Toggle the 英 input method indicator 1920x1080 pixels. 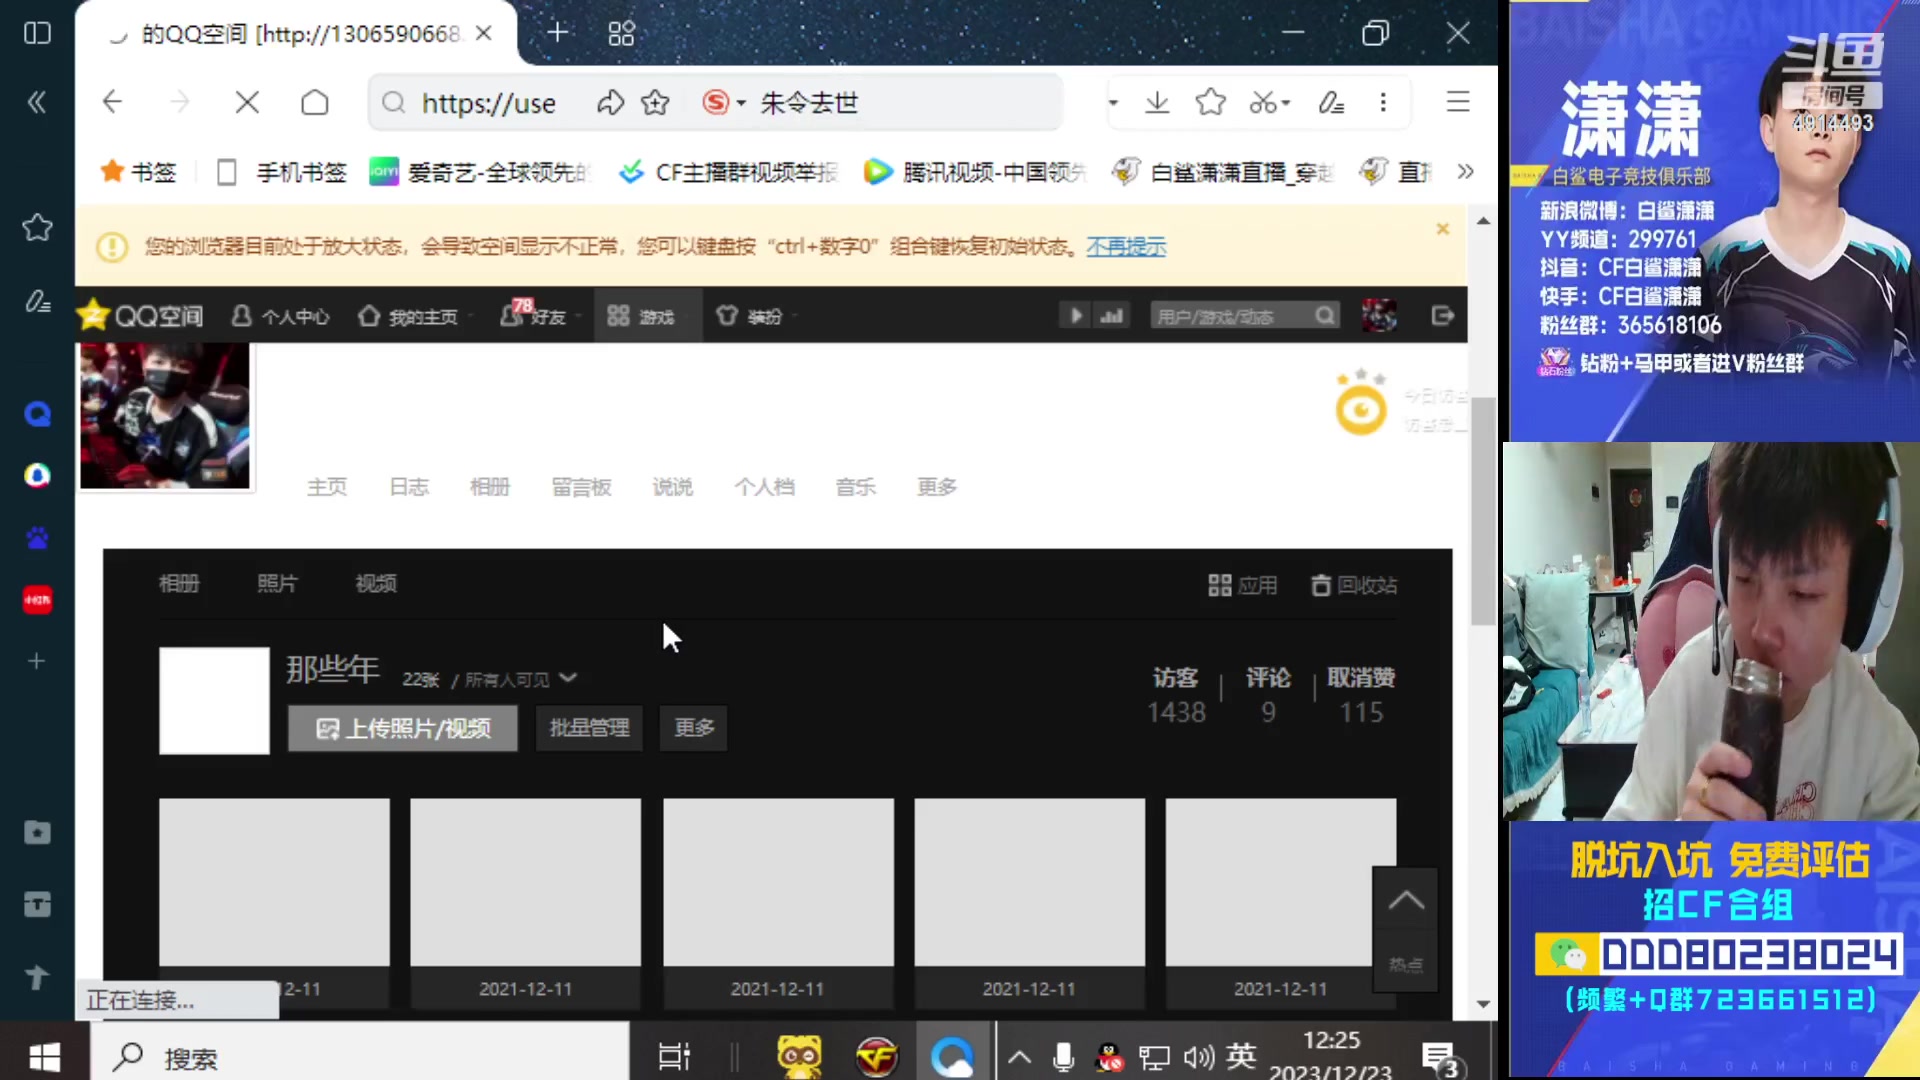point(1241,1055)
